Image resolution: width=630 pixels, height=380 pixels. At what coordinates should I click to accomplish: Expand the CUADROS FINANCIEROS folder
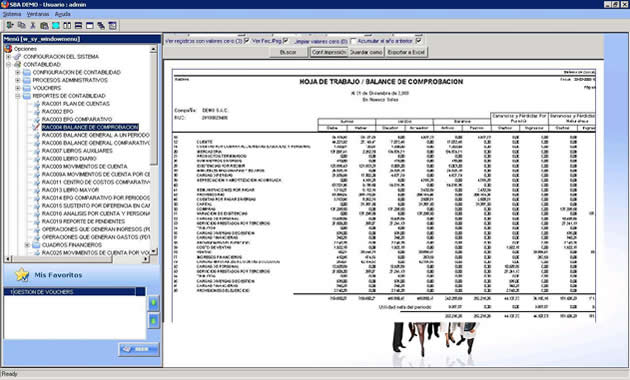27,245
